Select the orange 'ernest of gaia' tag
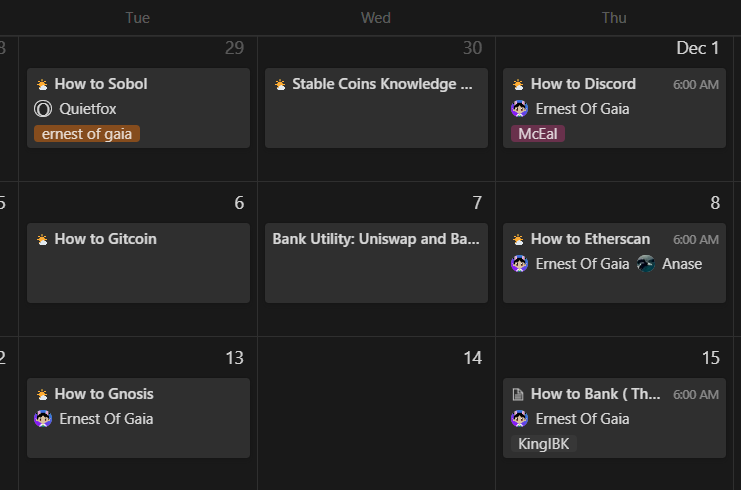741x490 pixels. 87,134
